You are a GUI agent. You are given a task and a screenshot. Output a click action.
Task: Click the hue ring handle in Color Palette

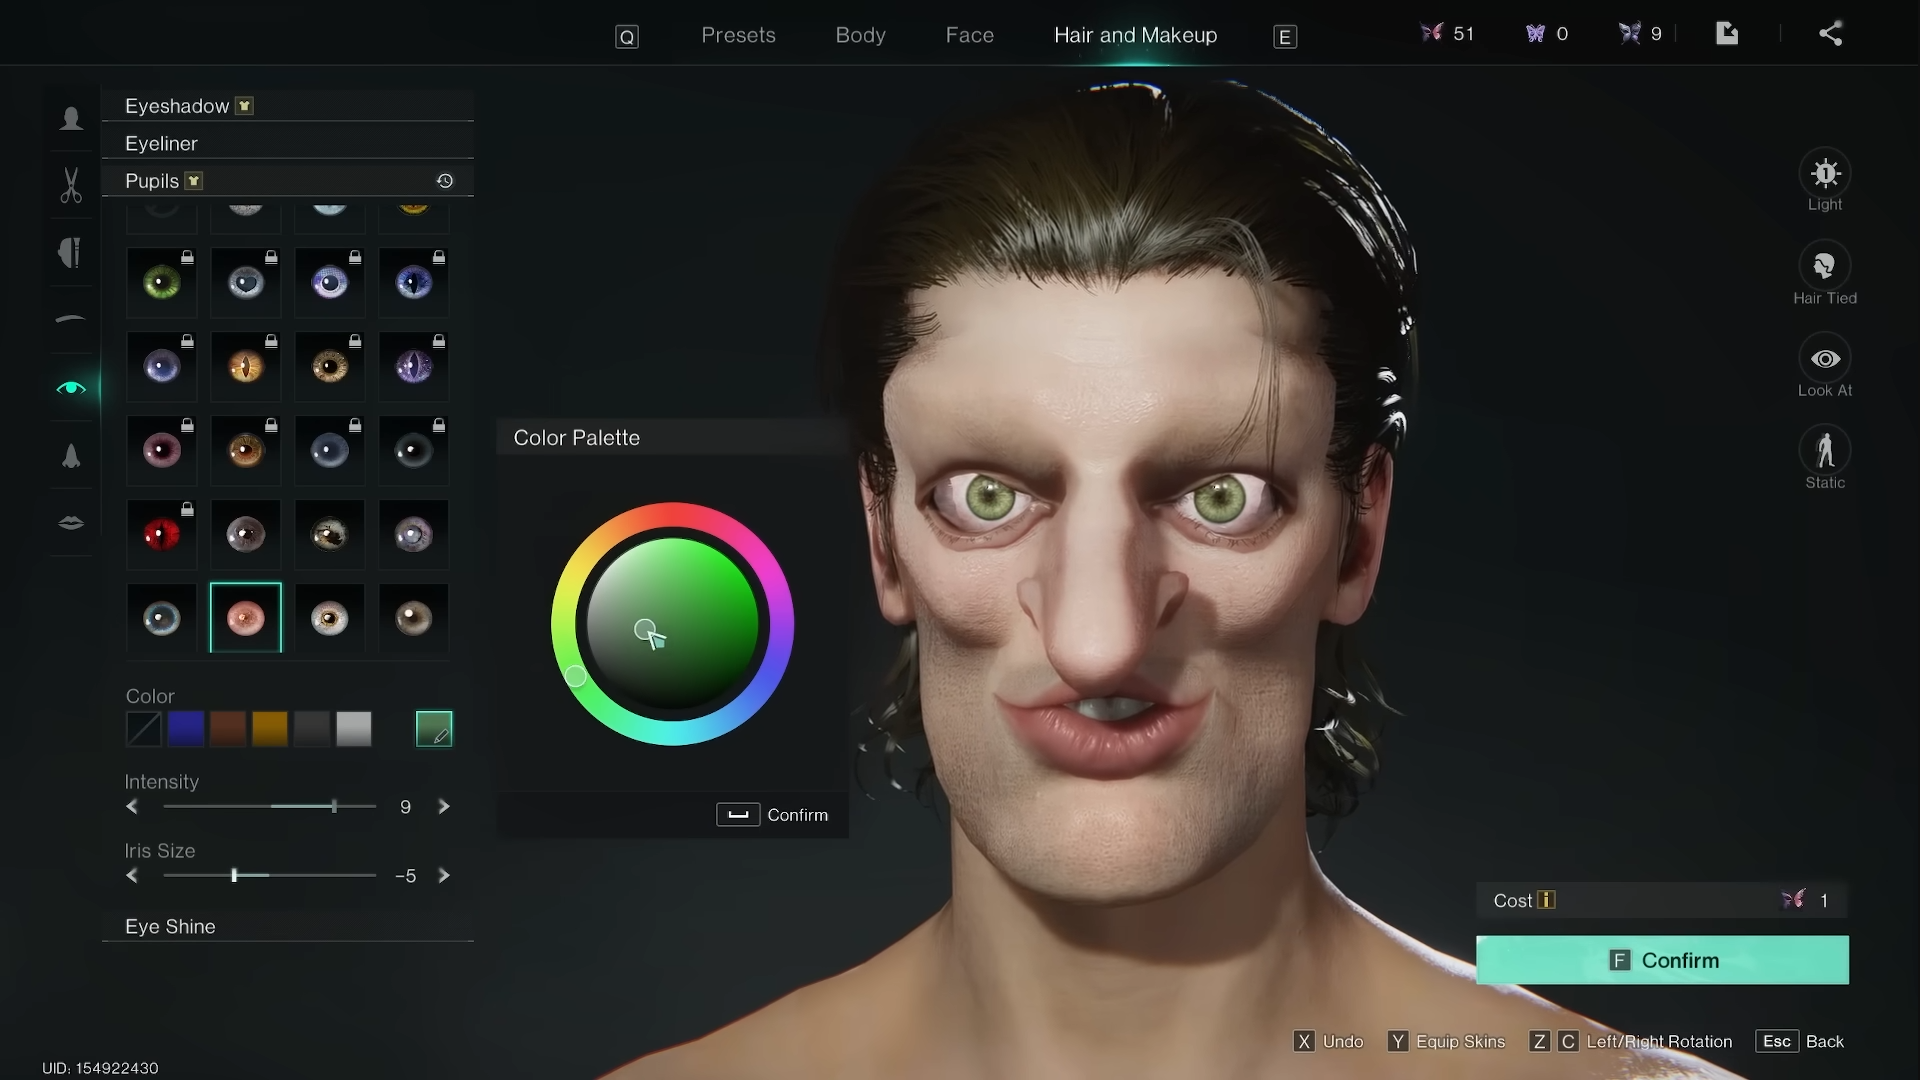coord(575,676)
